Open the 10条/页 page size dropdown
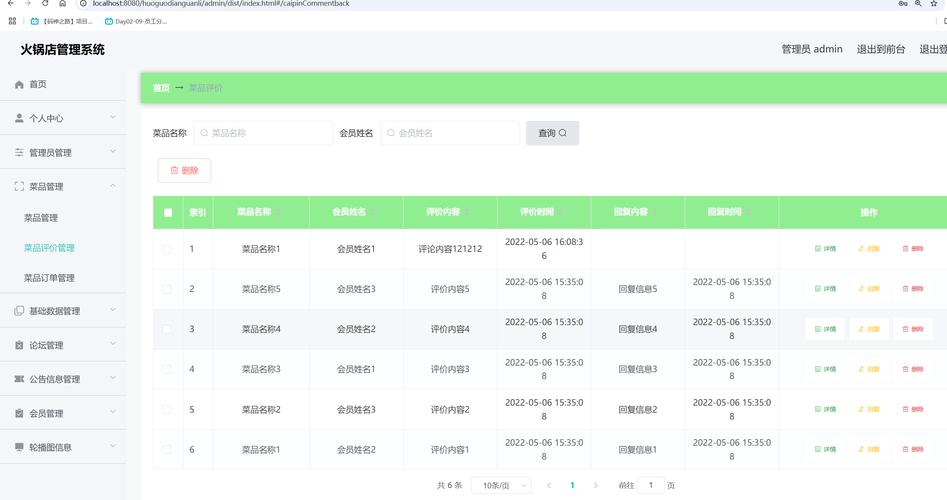This screenshot has width=947, height=500. click(500, 485)
